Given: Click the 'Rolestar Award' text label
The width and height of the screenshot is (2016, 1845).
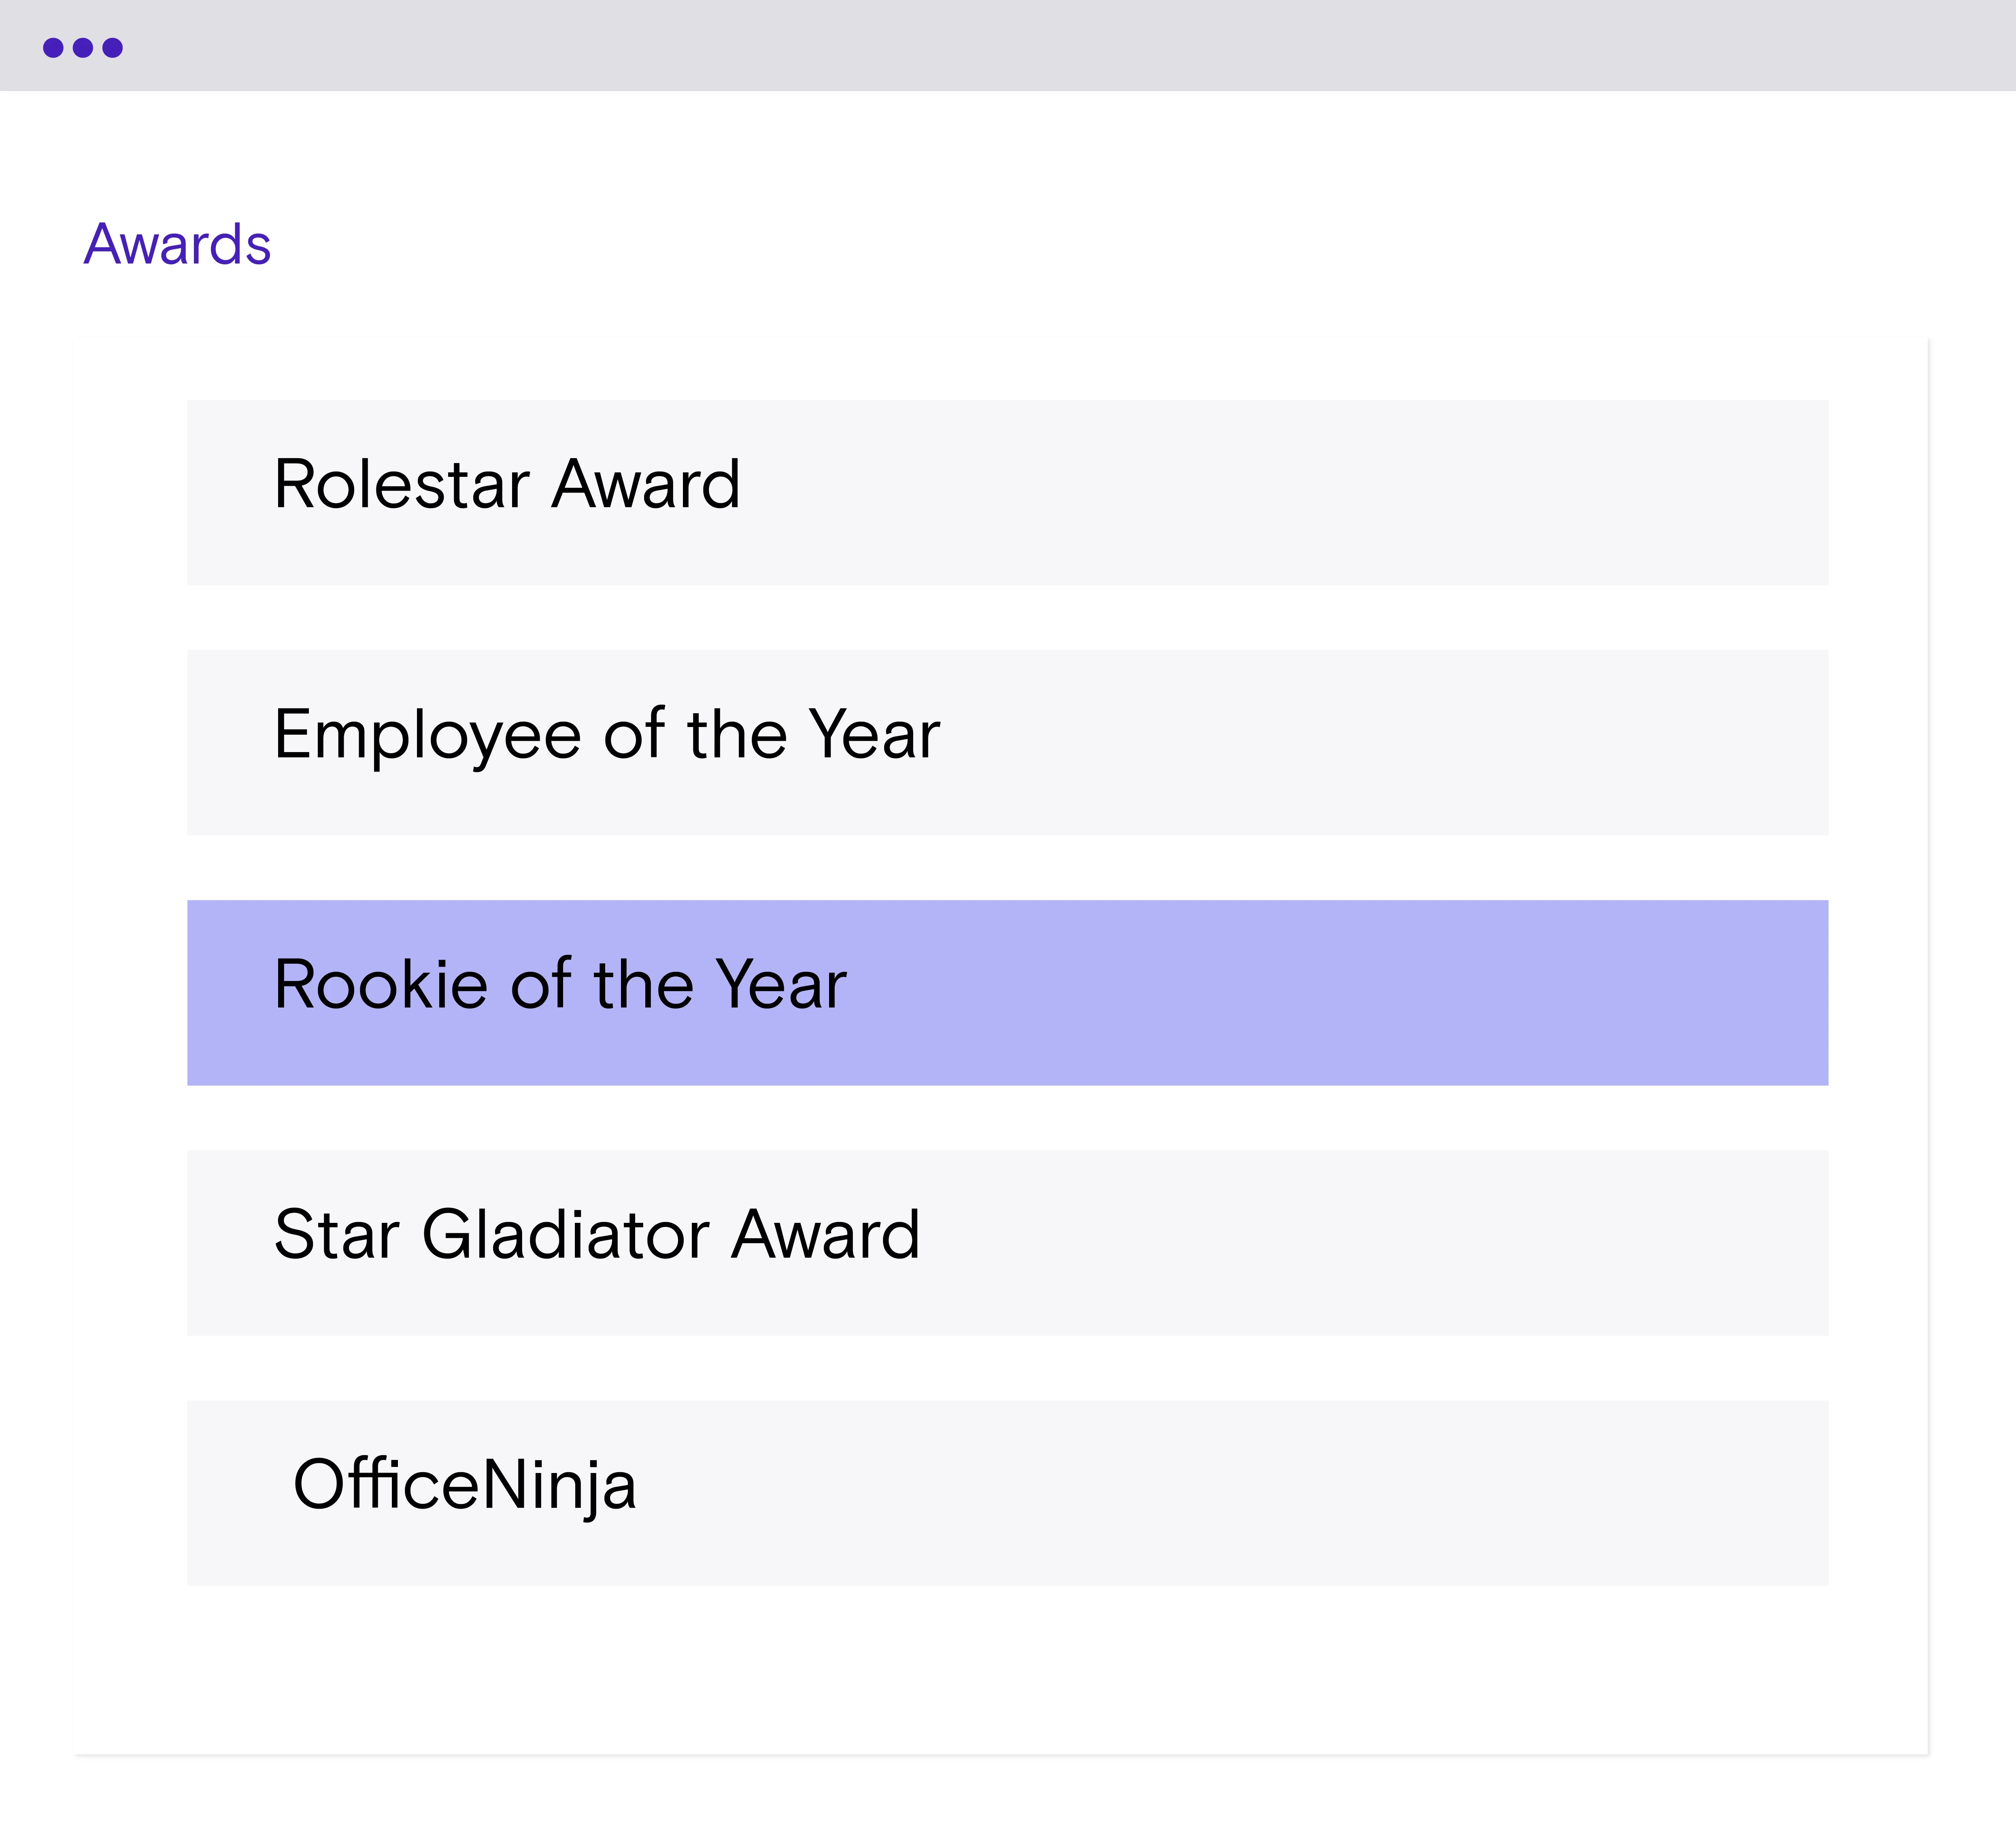Looking at the screenshot, I should [x=507, y=484].
